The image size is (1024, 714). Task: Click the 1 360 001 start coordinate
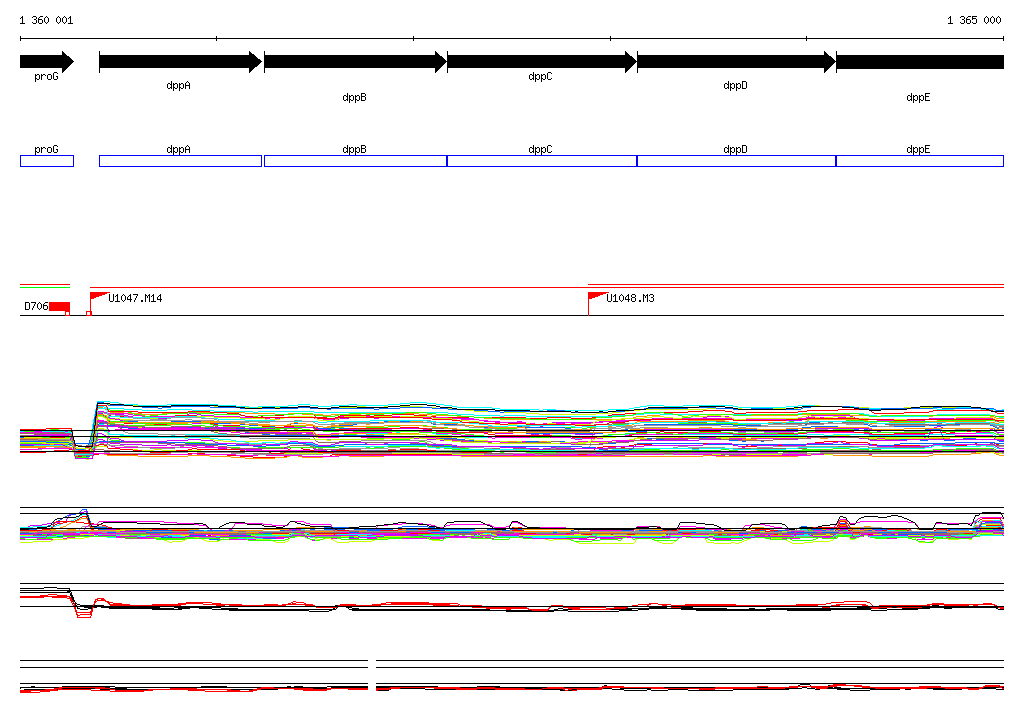click(46, 20)
